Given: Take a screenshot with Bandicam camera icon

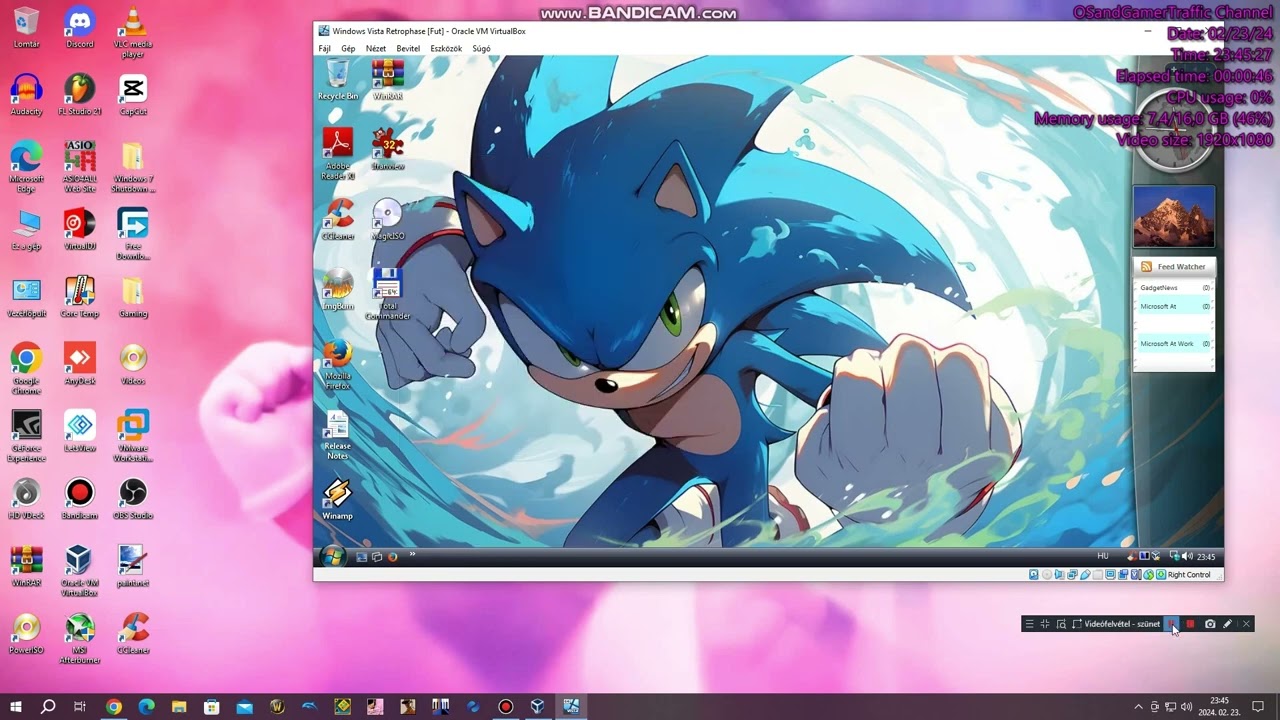Looking at the screenshot, I should (1210, 624).
